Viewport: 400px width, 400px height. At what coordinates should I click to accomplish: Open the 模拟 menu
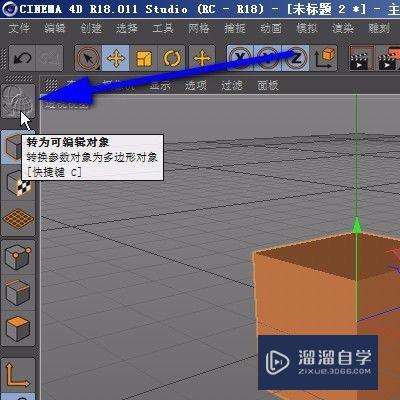[x=307, y=28]
